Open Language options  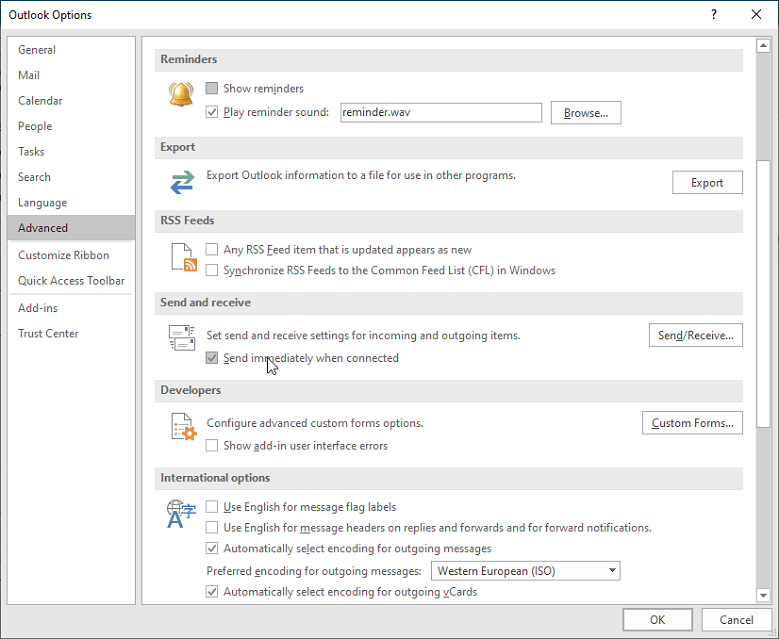71,203
